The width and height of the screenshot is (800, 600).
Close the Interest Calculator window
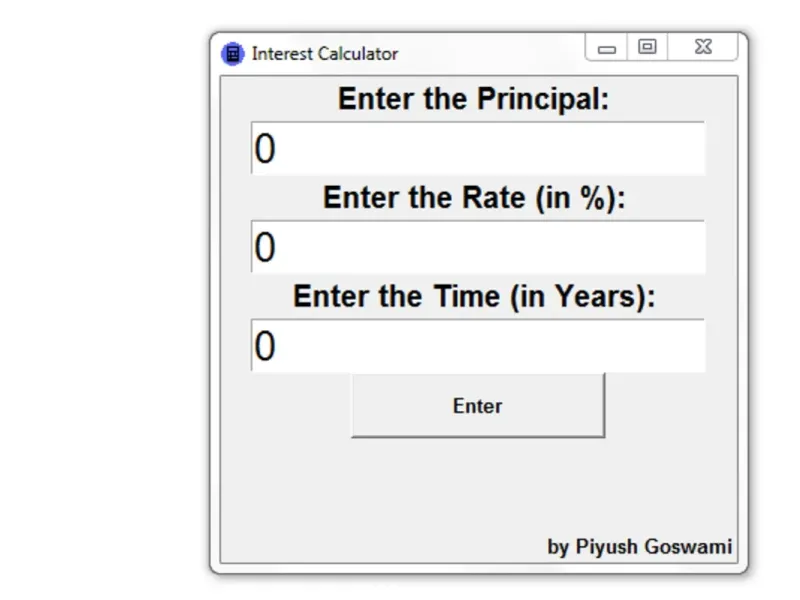[x=703, y=46]
